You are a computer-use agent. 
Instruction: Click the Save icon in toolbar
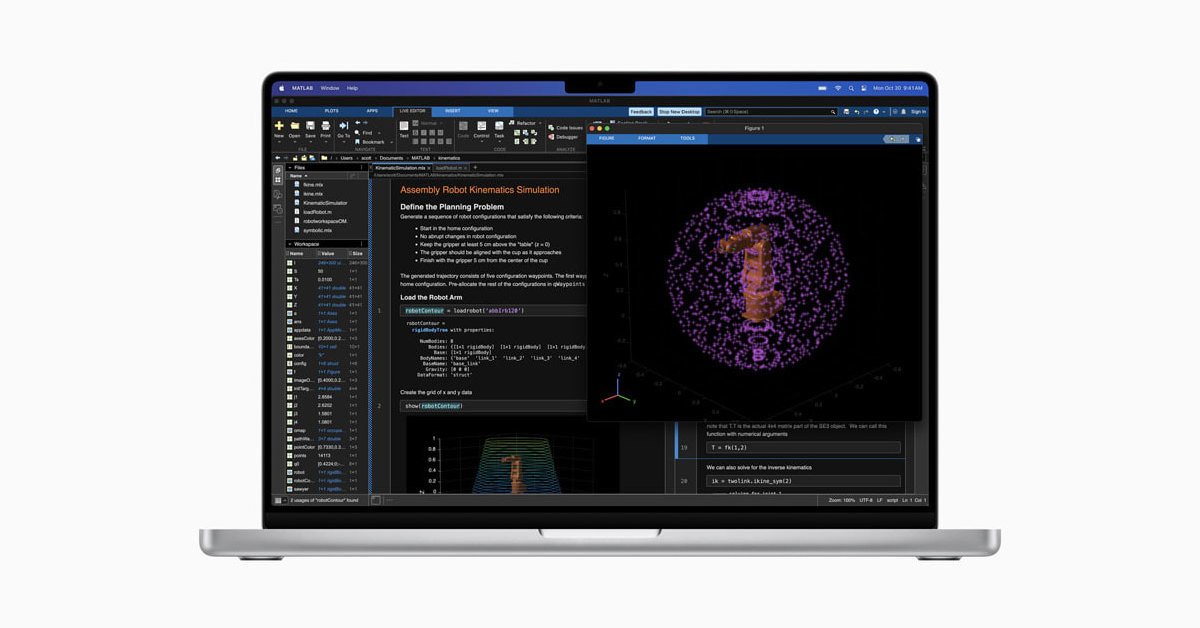click(x=310, y=126)
